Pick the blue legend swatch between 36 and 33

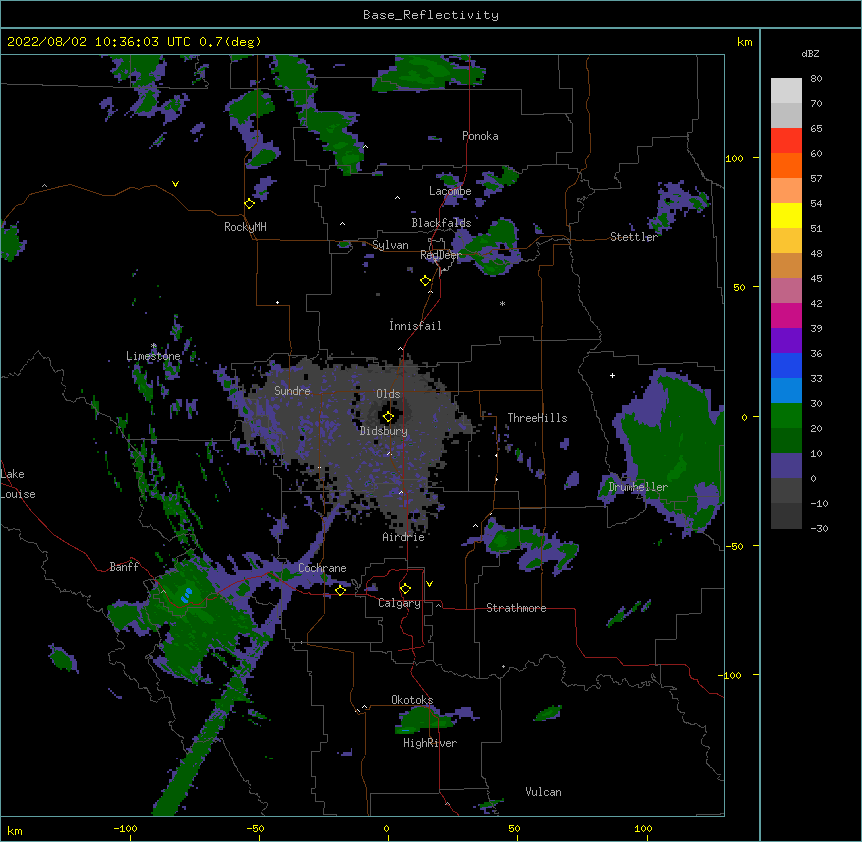click(x=786, y=365)
